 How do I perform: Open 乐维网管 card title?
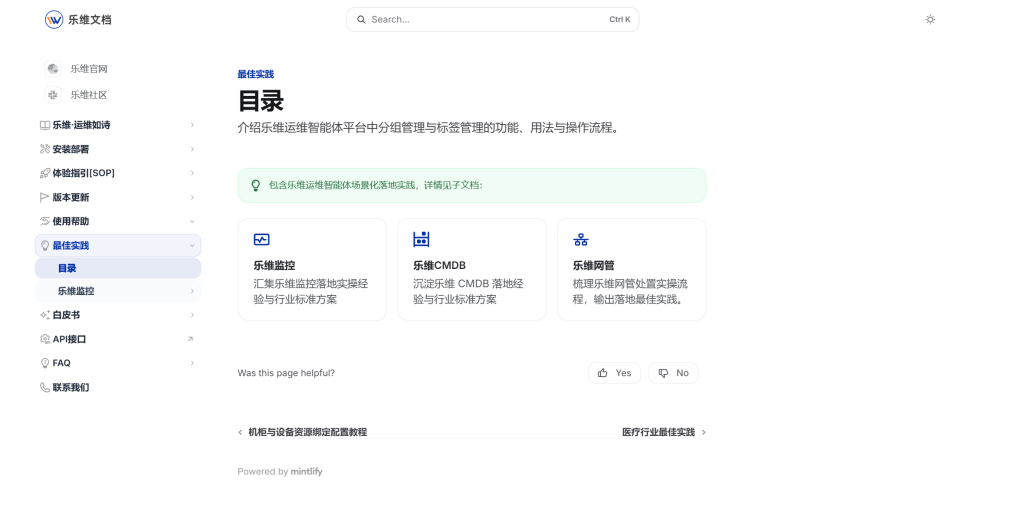point(594,265)
